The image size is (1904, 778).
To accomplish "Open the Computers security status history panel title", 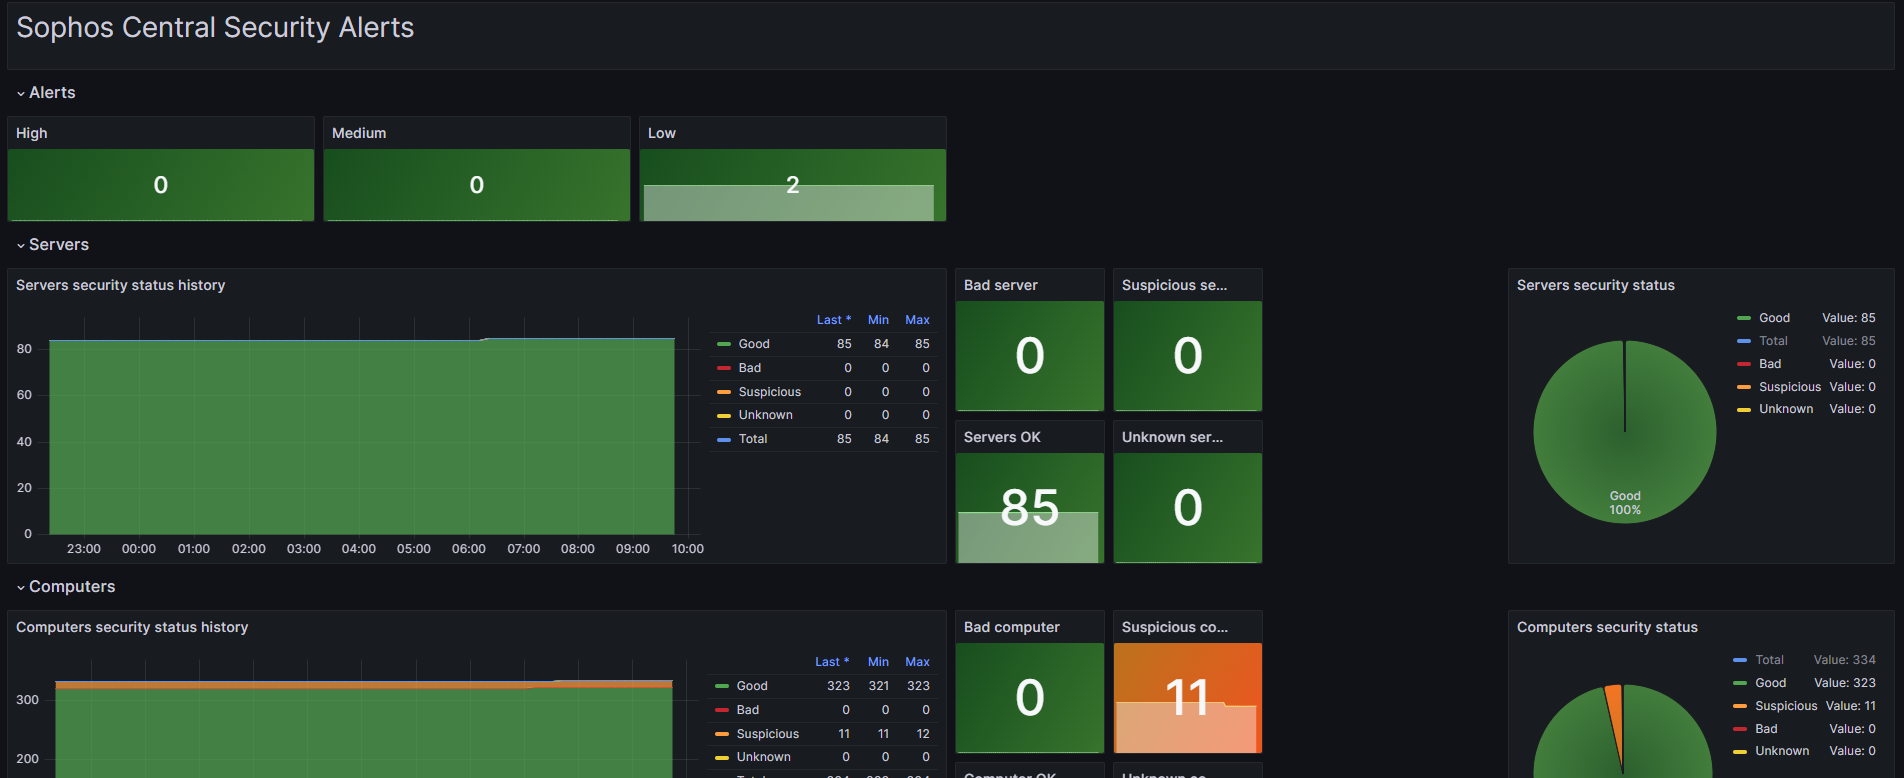I will click(x=132, y=627).
